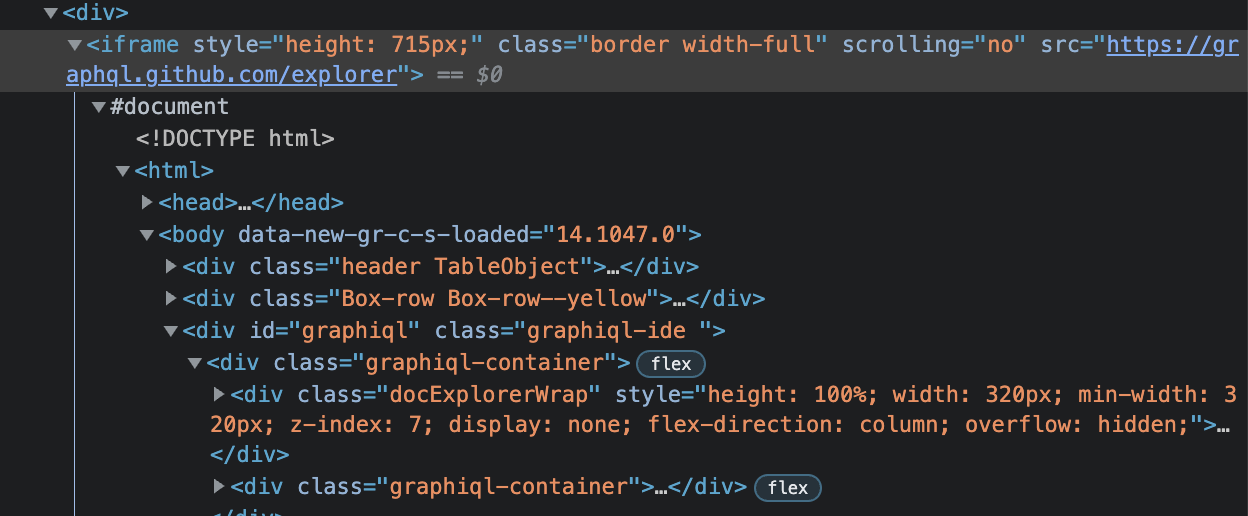The height and width of the screenshot is (516, 1248).
Task: Click the "graphiql-ide" class value
Action: (x=605, y=331)
